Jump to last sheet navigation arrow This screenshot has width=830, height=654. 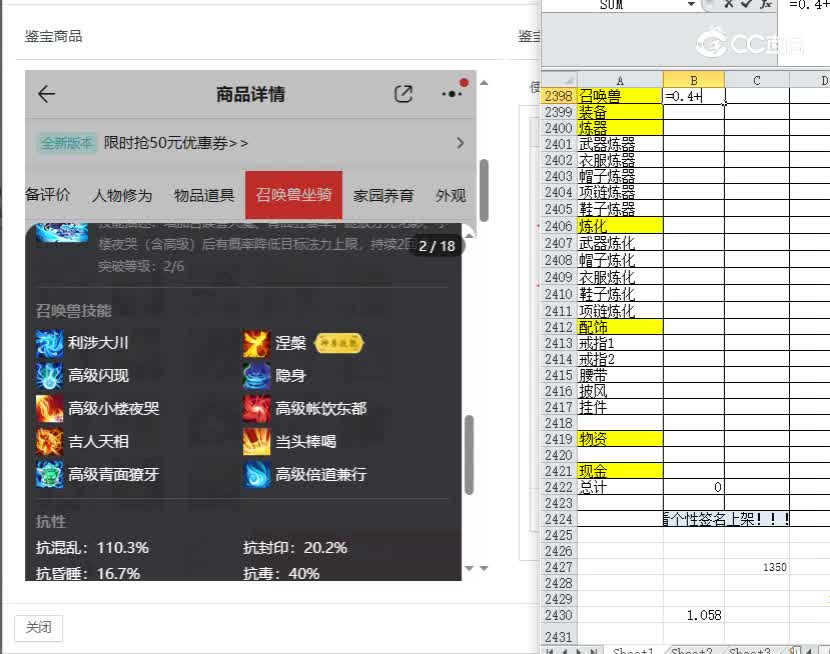coord(593,650)
